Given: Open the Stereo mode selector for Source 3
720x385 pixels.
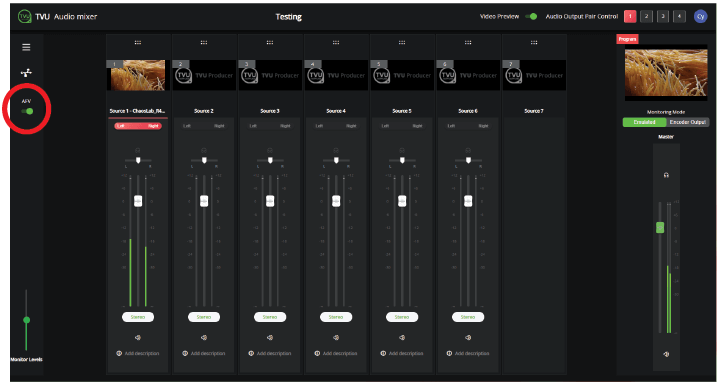Looking at the screenshot, I should click(270, 317).
